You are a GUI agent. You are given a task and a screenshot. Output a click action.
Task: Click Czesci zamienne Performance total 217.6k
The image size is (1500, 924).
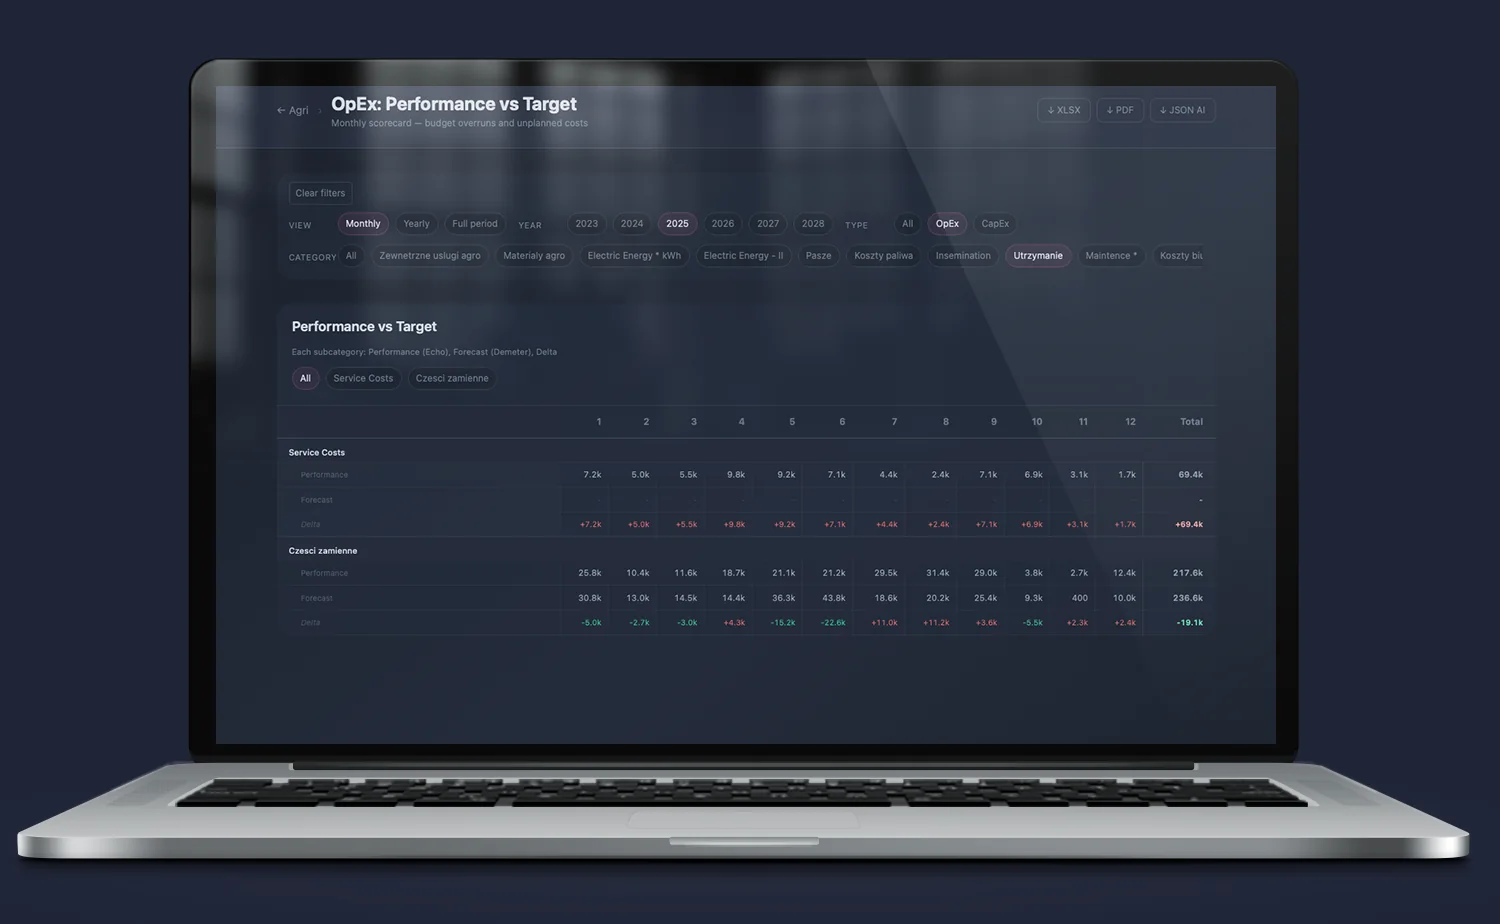click(x=1188, y=573)
